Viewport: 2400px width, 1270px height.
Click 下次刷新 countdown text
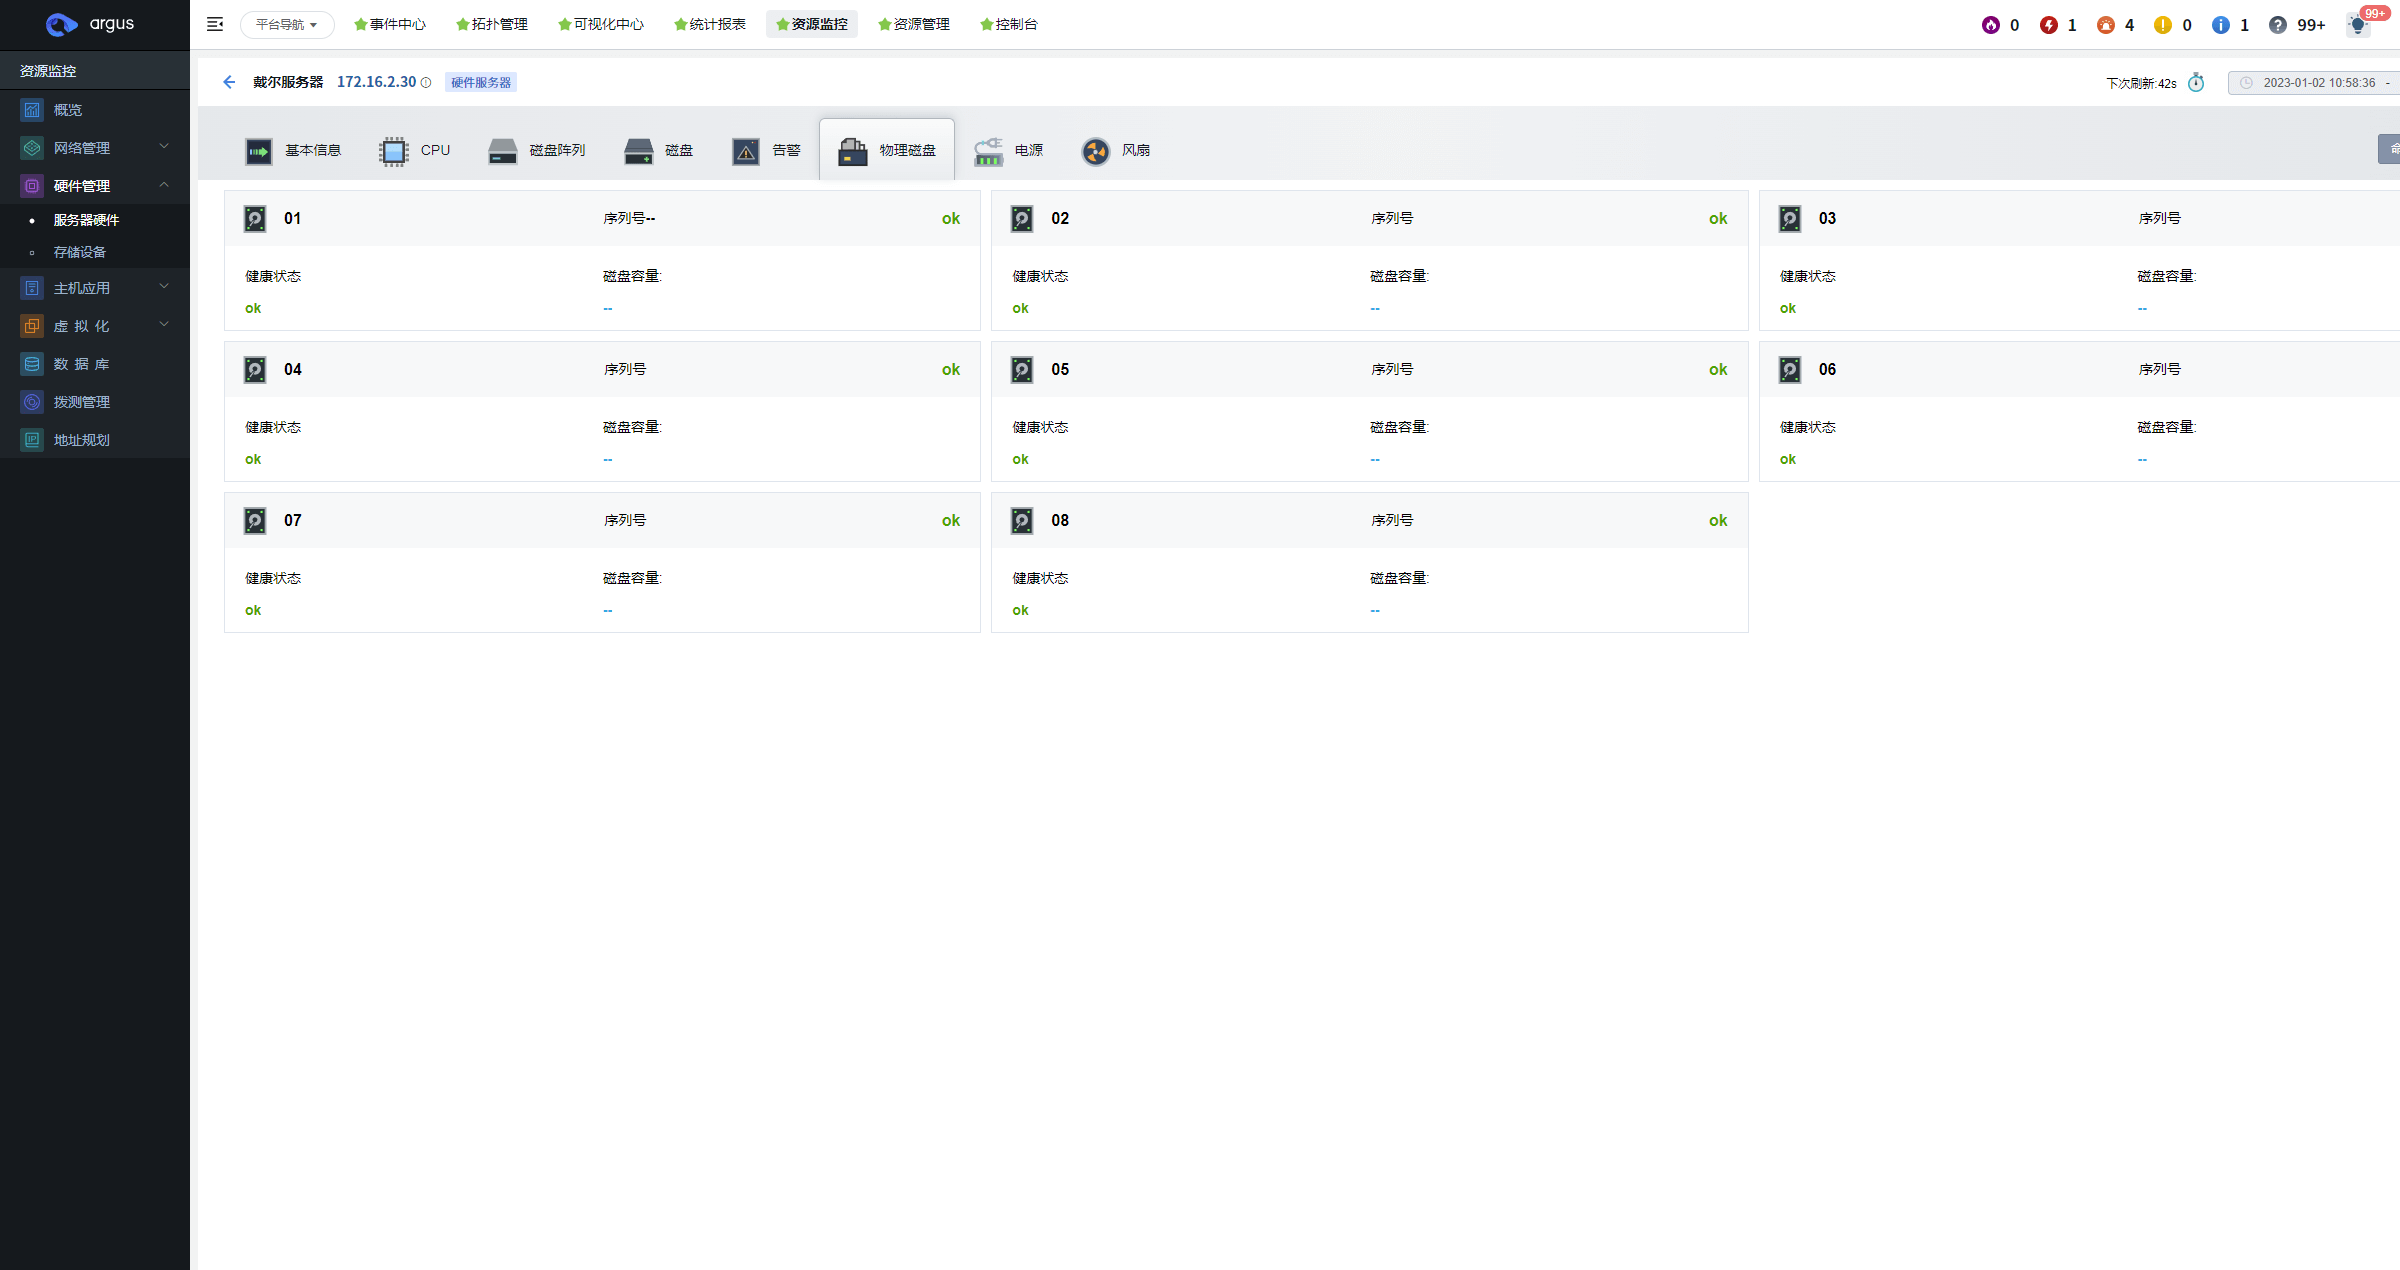pos(2141,83)
